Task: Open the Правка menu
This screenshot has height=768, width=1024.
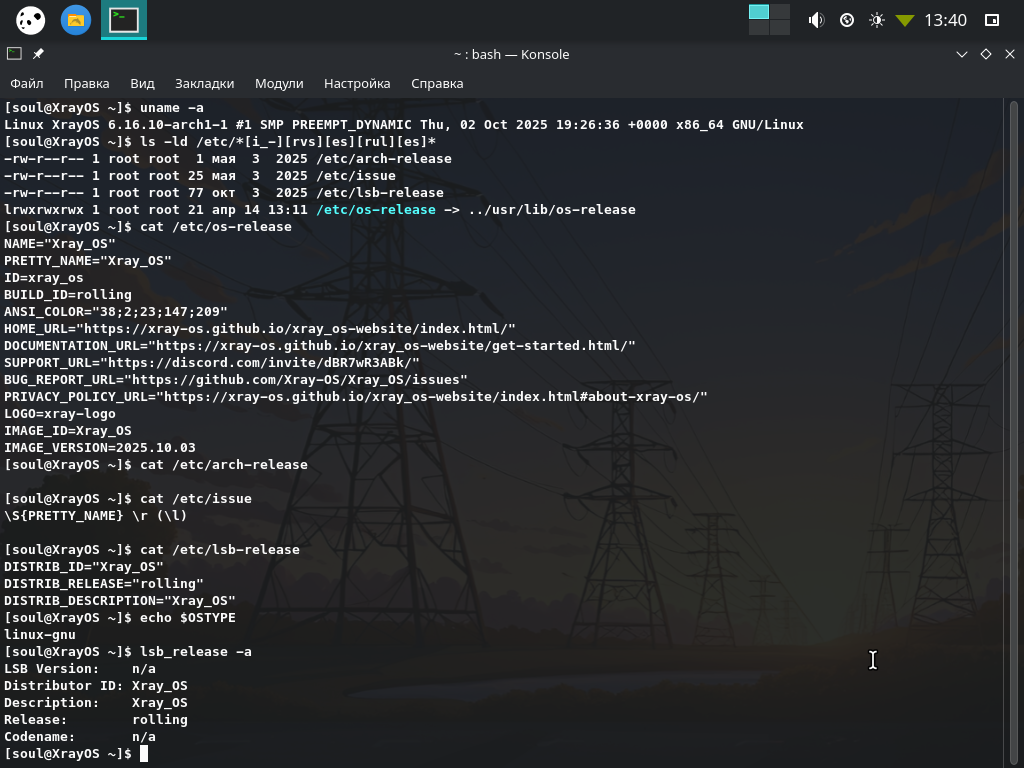Action: click(x=86, y=84)
